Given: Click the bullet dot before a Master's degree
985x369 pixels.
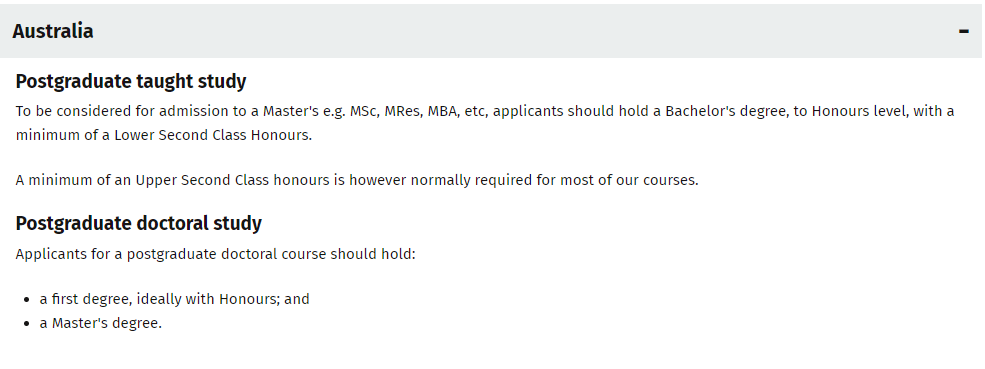Looking at the screenshot, I should 26,324.
